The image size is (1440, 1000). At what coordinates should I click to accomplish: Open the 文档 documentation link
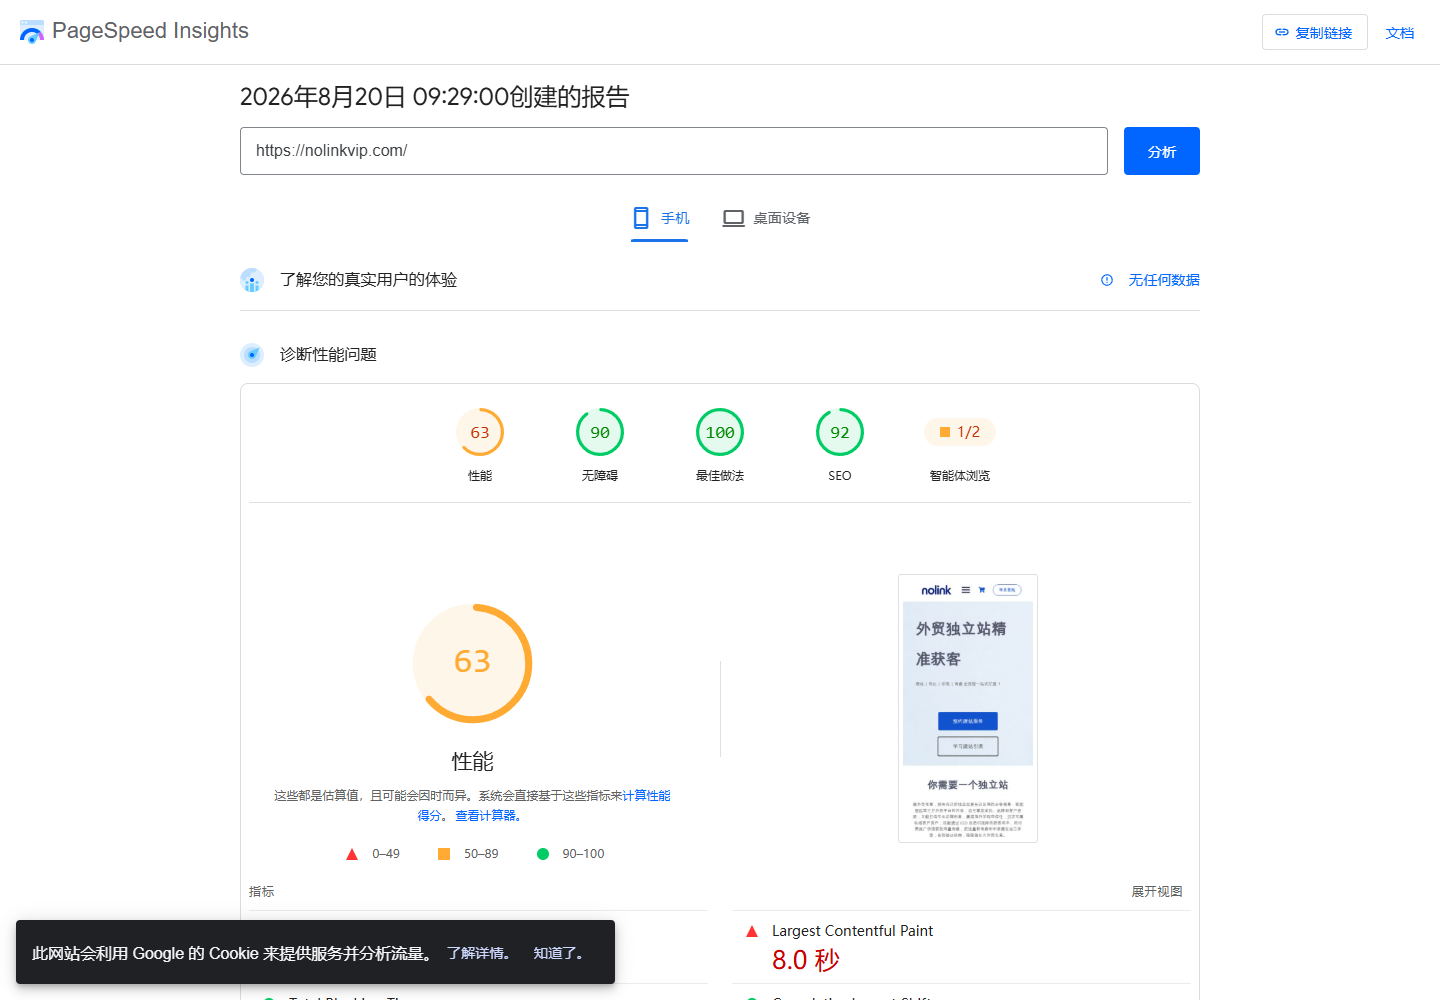point(1400,33)
